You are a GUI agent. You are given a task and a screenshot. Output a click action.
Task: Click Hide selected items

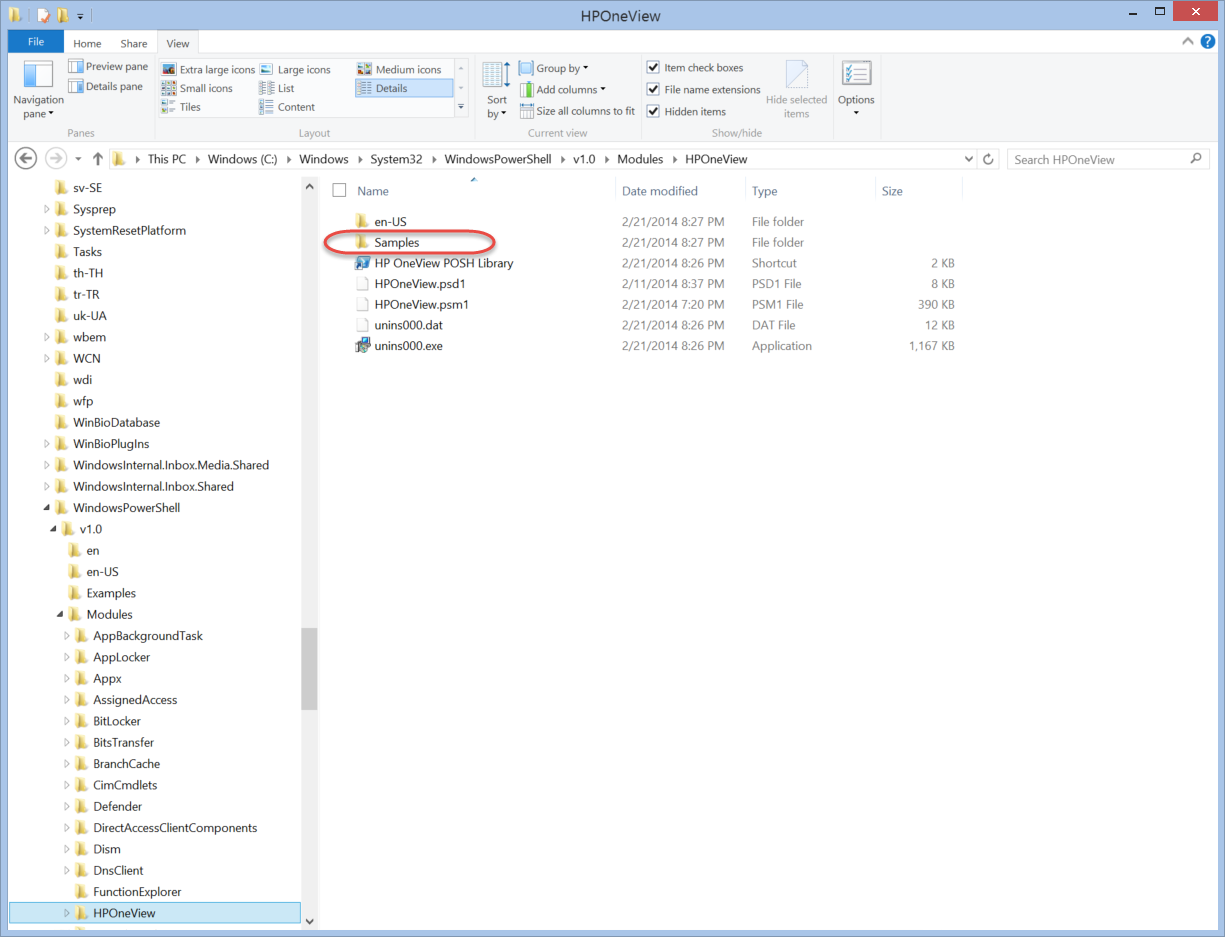(796, 90)
